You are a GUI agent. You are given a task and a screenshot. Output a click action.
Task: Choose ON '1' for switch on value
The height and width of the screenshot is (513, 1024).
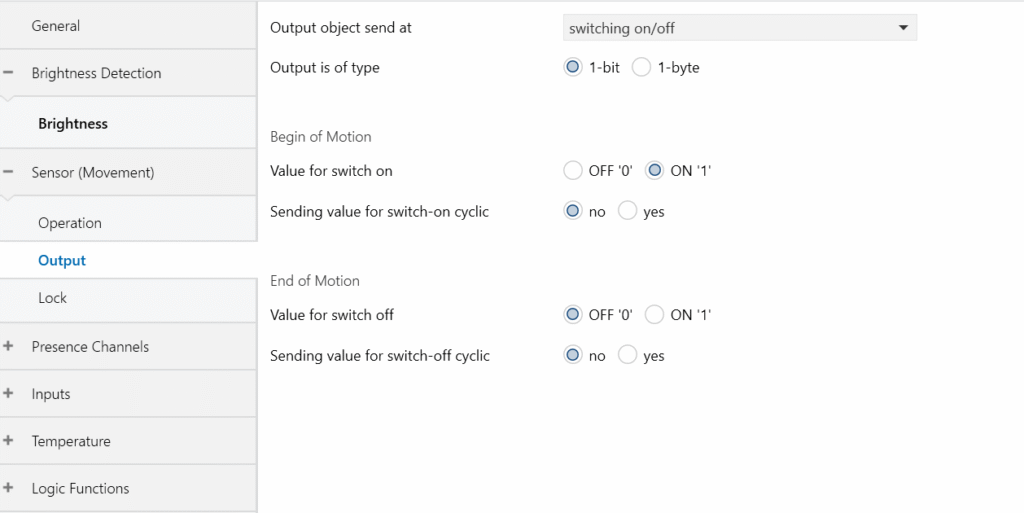pos(654,171)
